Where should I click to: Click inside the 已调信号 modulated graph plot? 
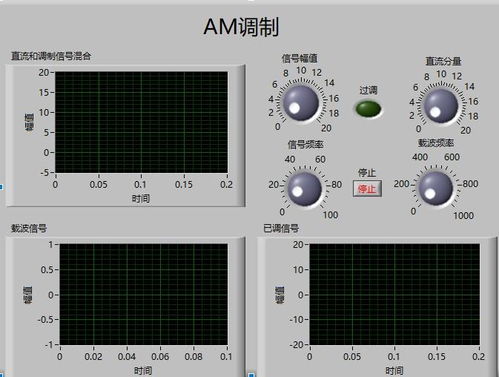coord(394,294)
